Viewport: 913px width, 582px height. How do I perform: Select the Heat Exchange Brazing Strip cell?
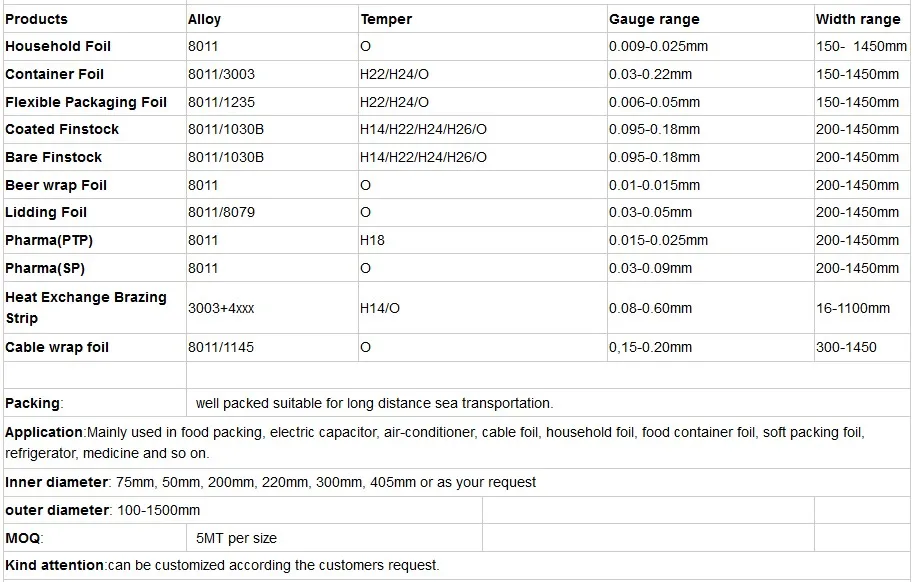[x=86, y=307]
